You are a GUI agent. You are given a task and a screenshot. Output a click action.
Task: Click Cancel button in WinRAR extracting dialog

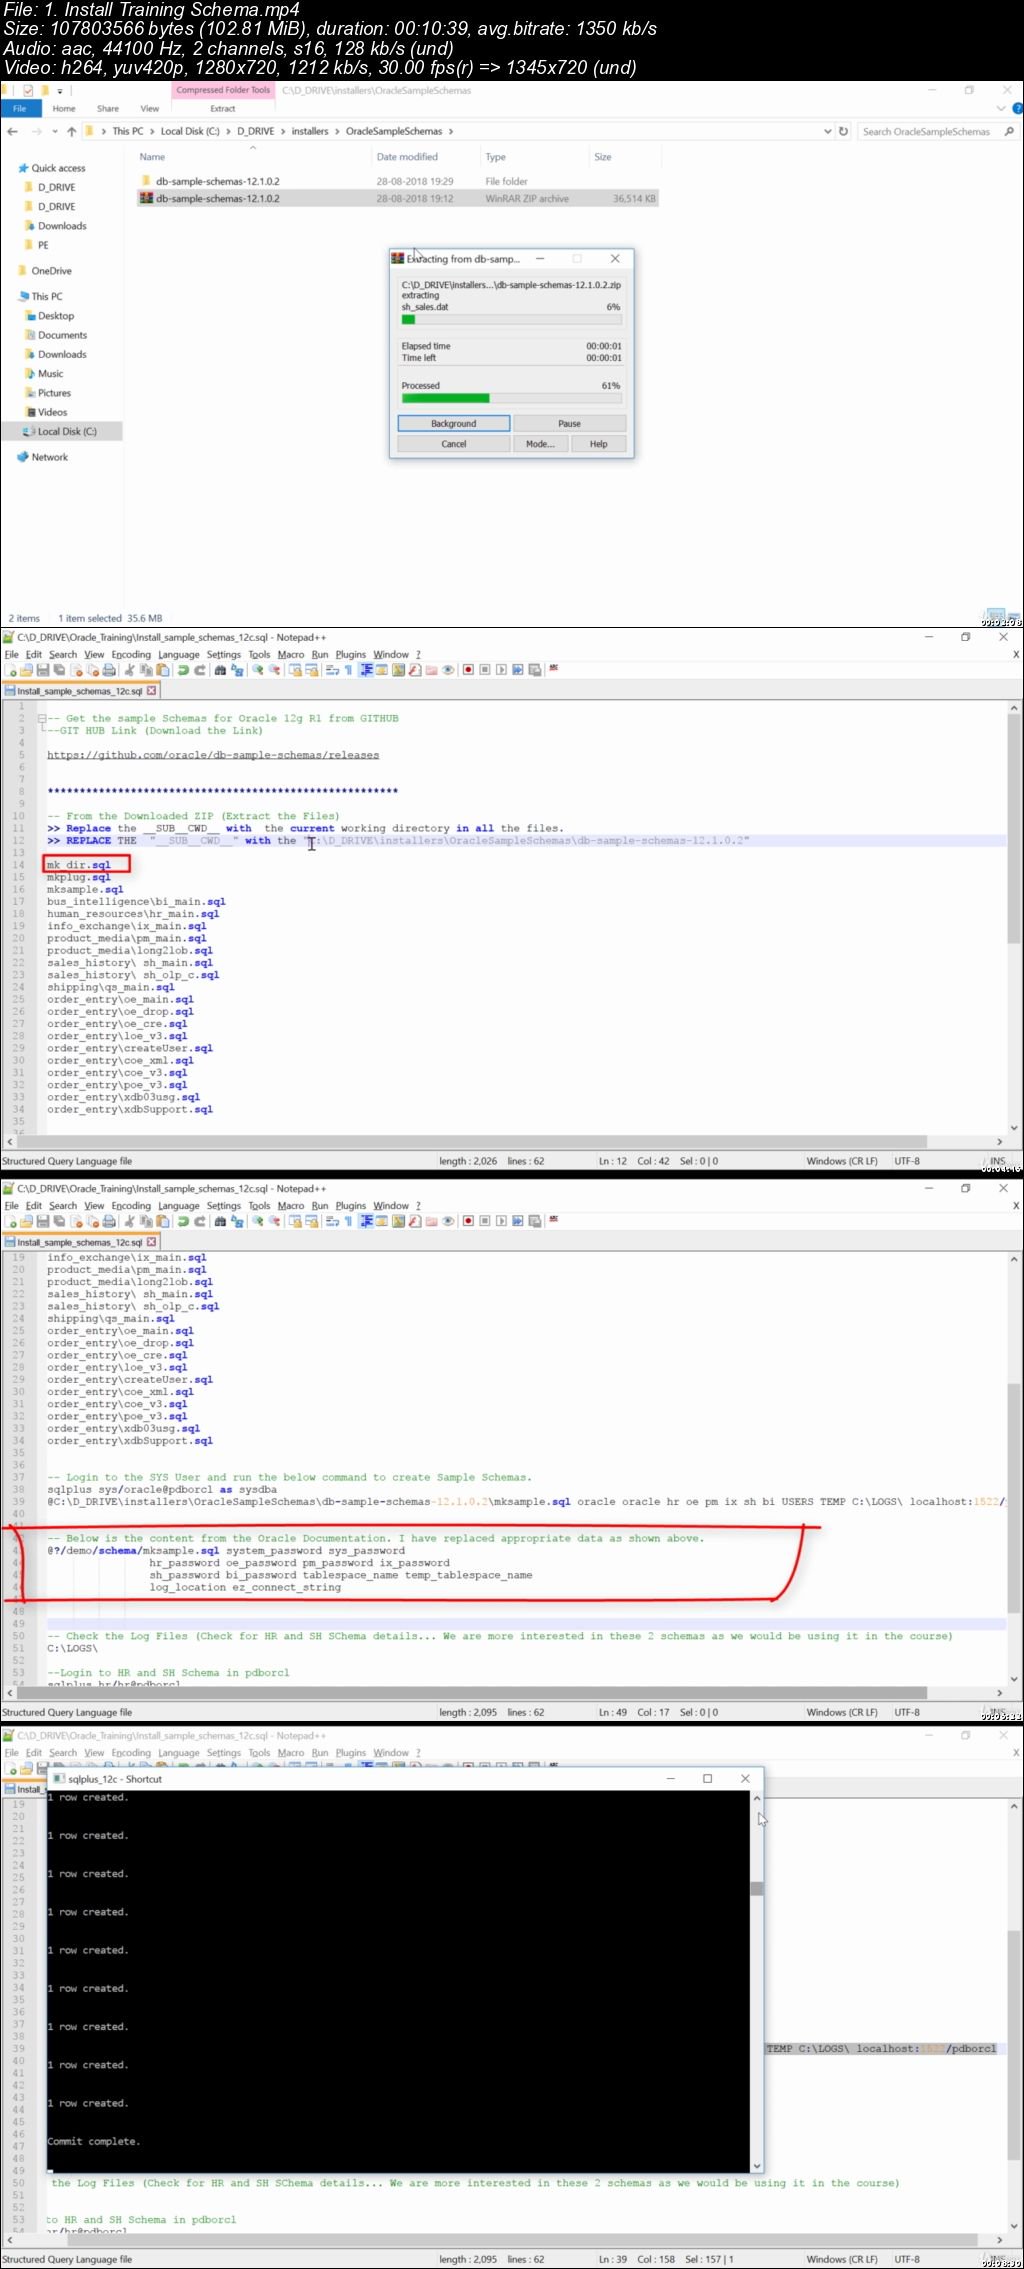[454, 444]
